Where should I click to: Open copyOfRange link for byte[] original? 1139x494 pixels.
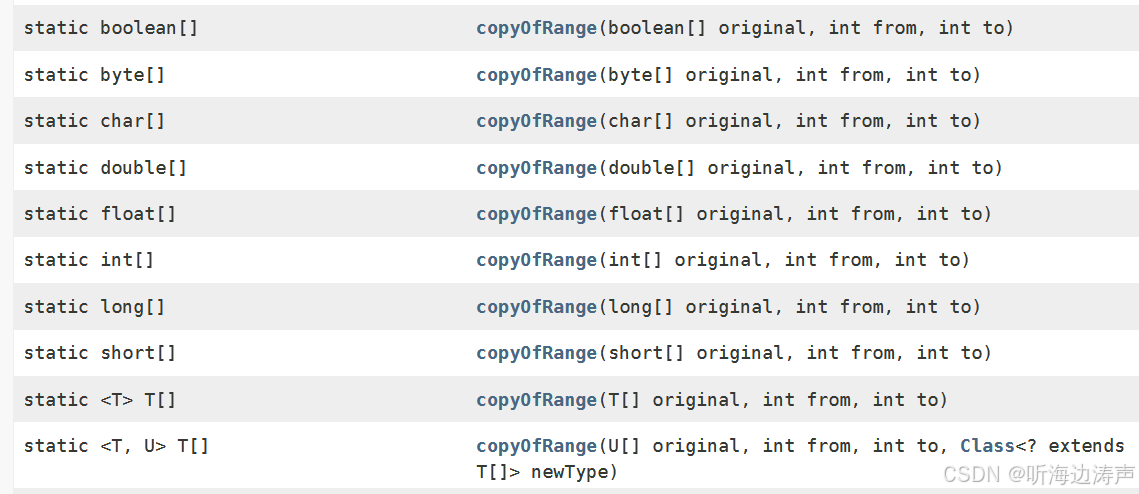click(537, 75)
